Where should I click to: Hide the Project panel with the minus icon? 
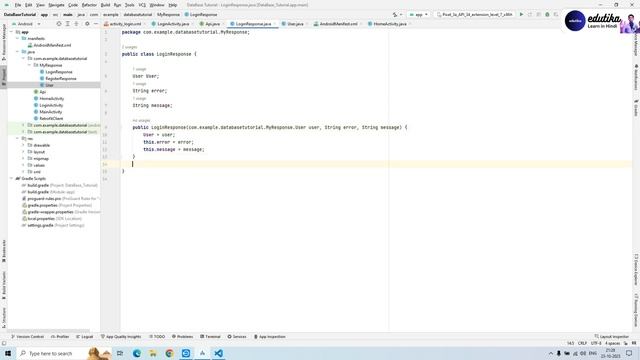click(x=96, y=24)
